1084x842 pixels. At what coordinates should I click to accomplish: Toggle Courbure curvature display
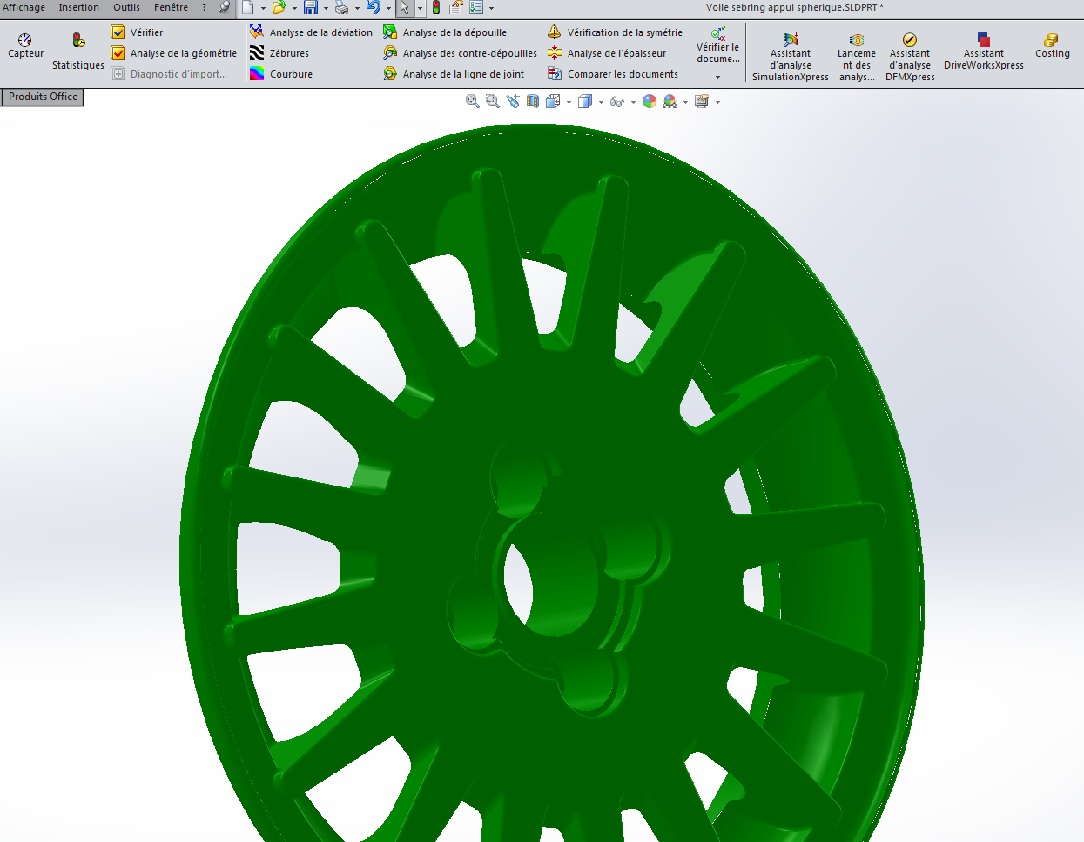click(281, 74)
